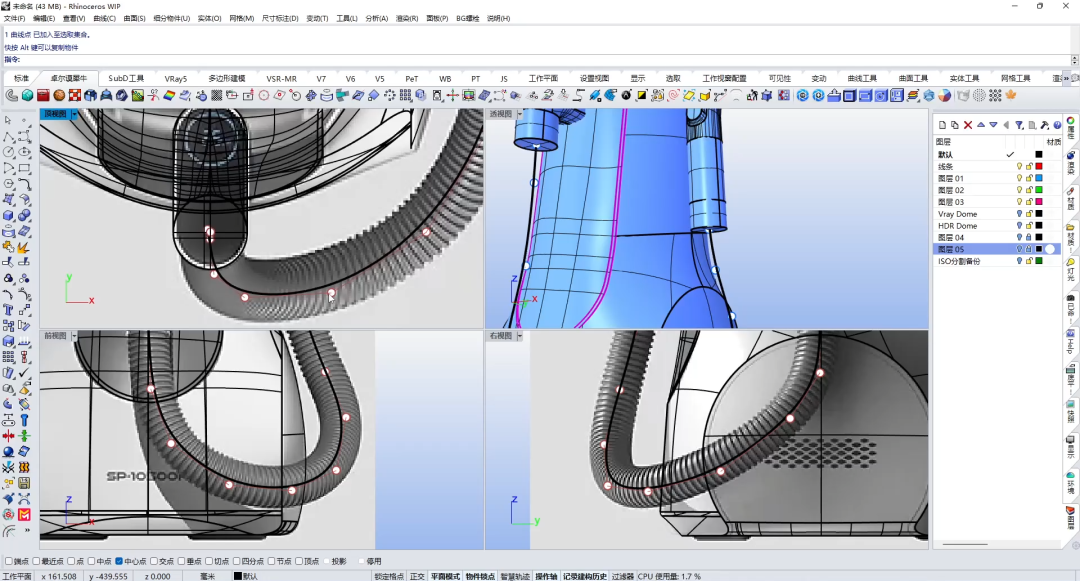Uncheck the 中心点 osnap checkbox

point(119,561)
